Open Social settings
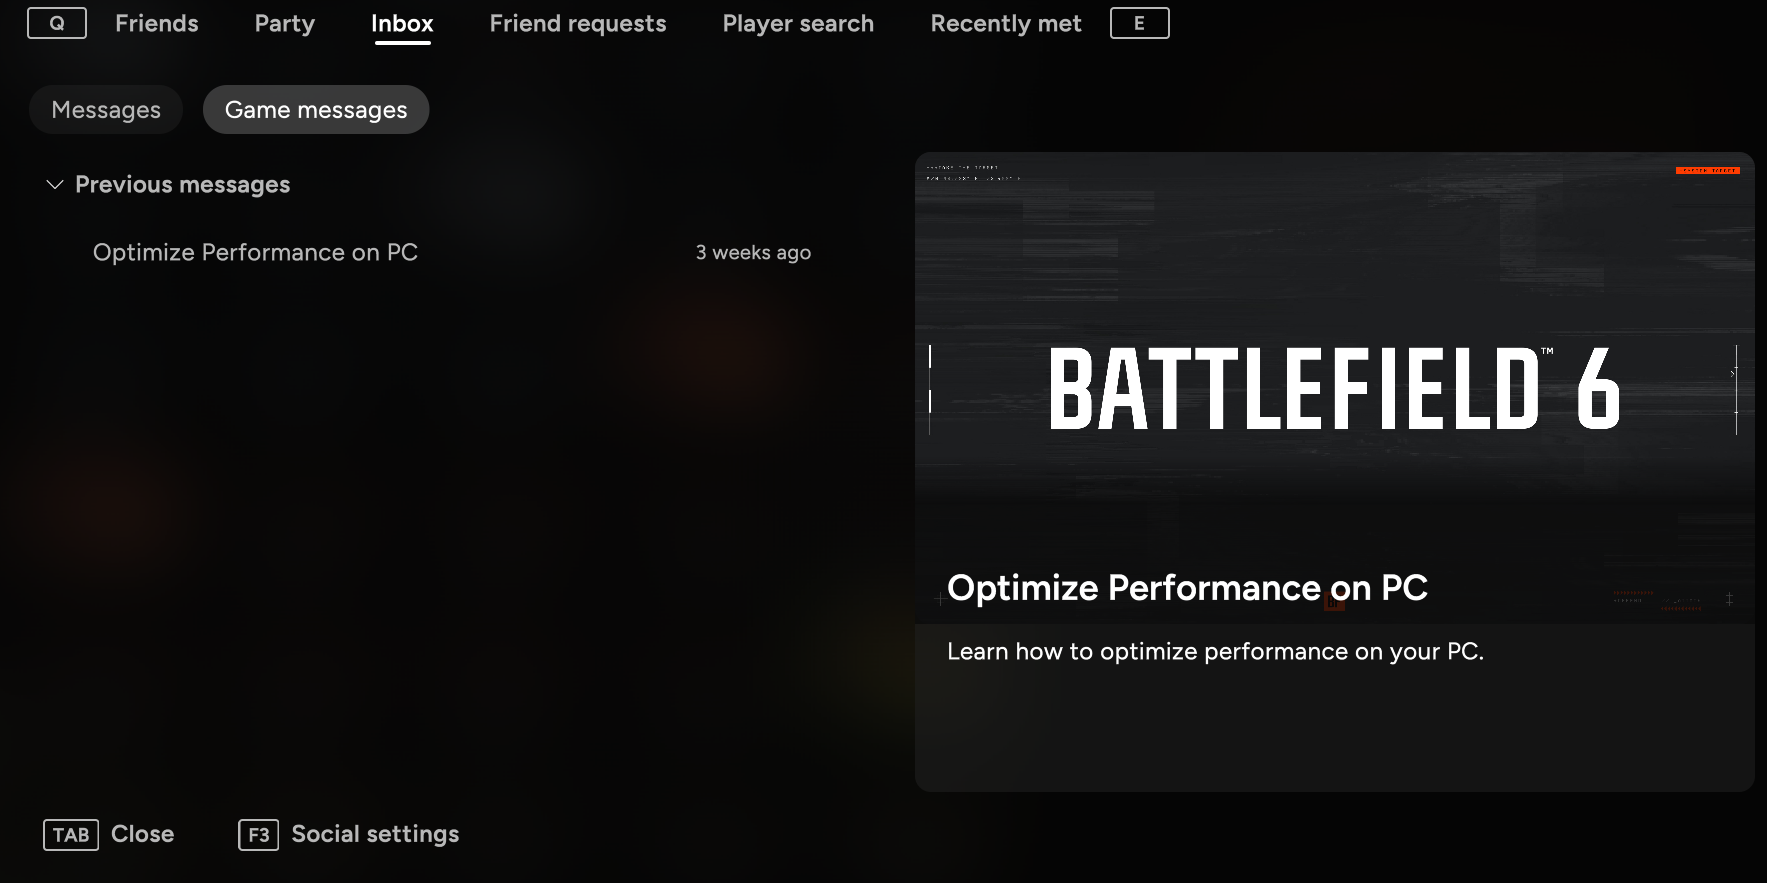Screen dimensions: 1767x883 (x=375, y=834)
